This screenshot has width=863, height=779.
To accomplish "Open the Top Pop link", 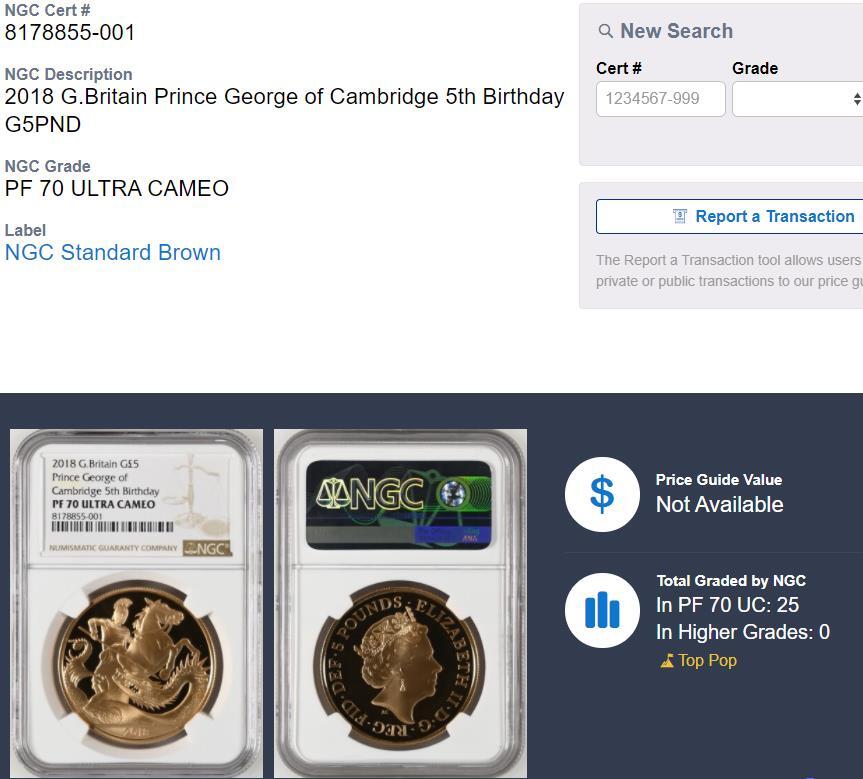I will coord(707,660).
